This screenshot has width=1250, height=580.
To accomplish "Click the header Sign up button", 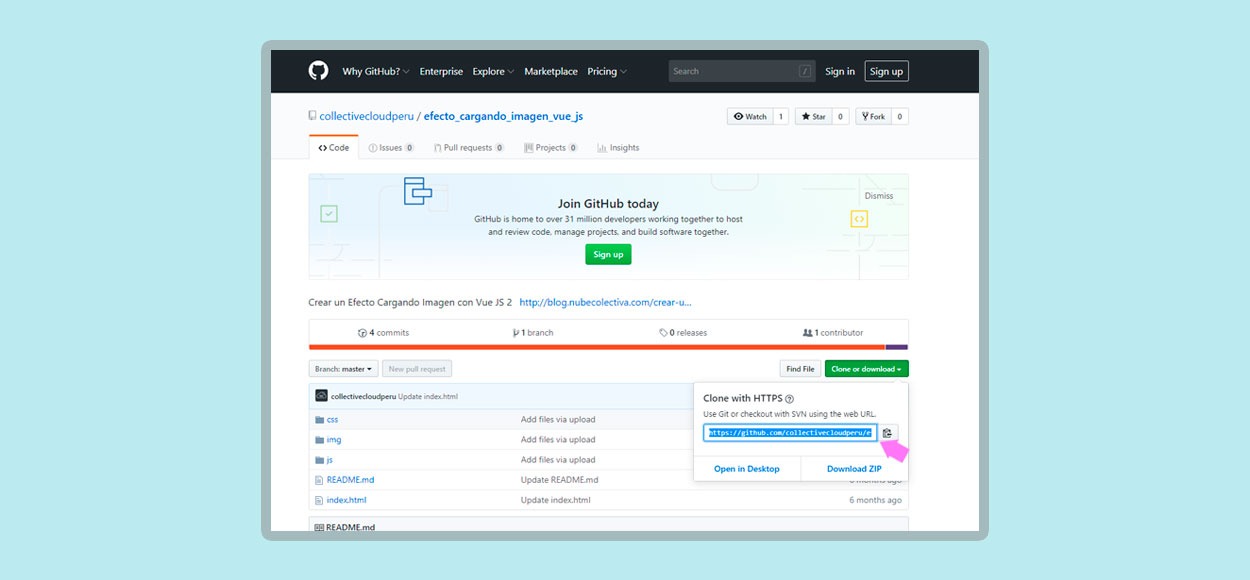I will pyautogui.click(x=886, y=71).
